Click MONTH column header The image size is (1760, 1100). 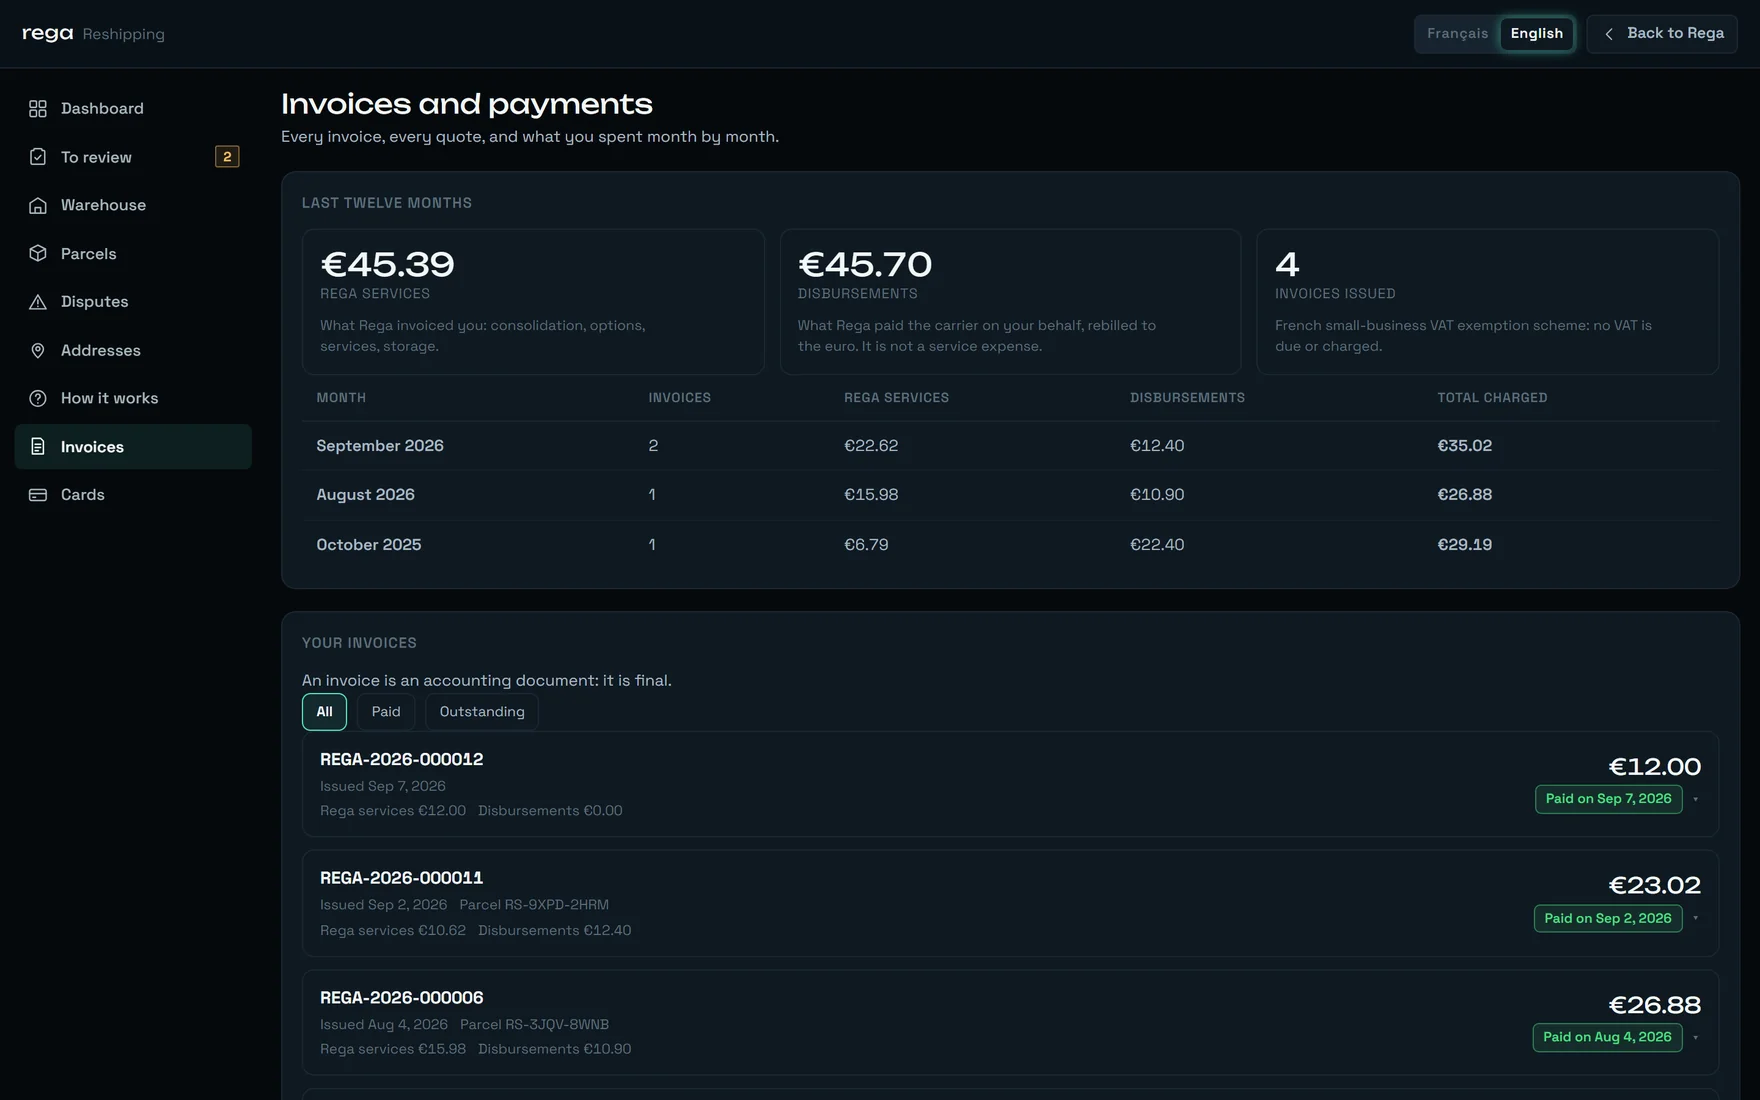coord(341,398)
